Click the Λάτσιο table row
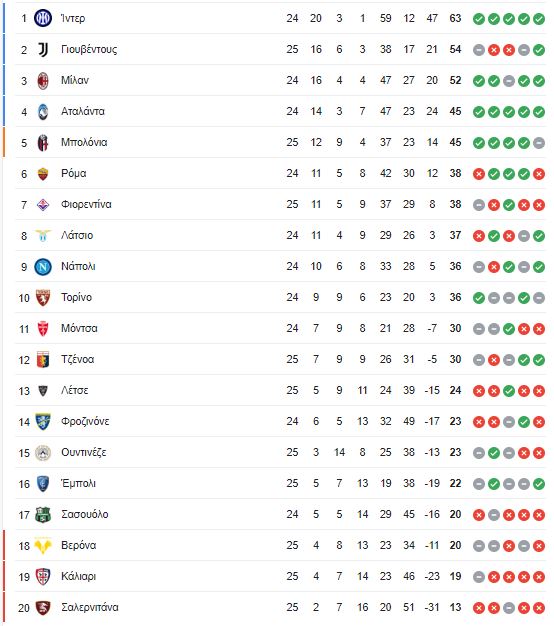 click(x=281, y=236)
